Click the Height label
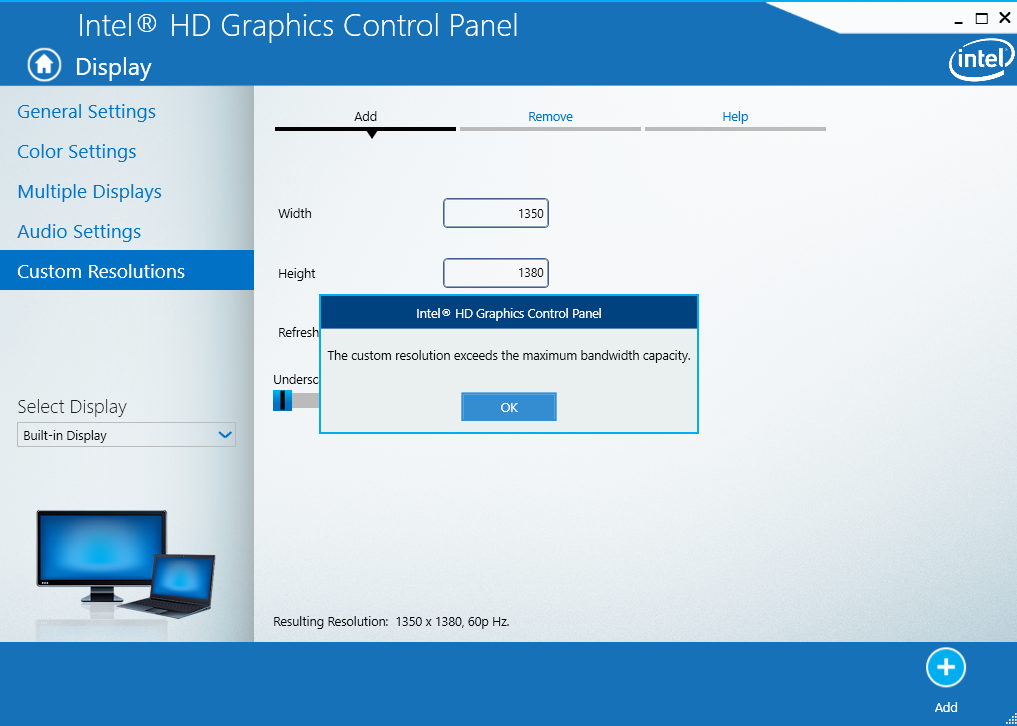 pyautogui.click(x=296, y=274)
